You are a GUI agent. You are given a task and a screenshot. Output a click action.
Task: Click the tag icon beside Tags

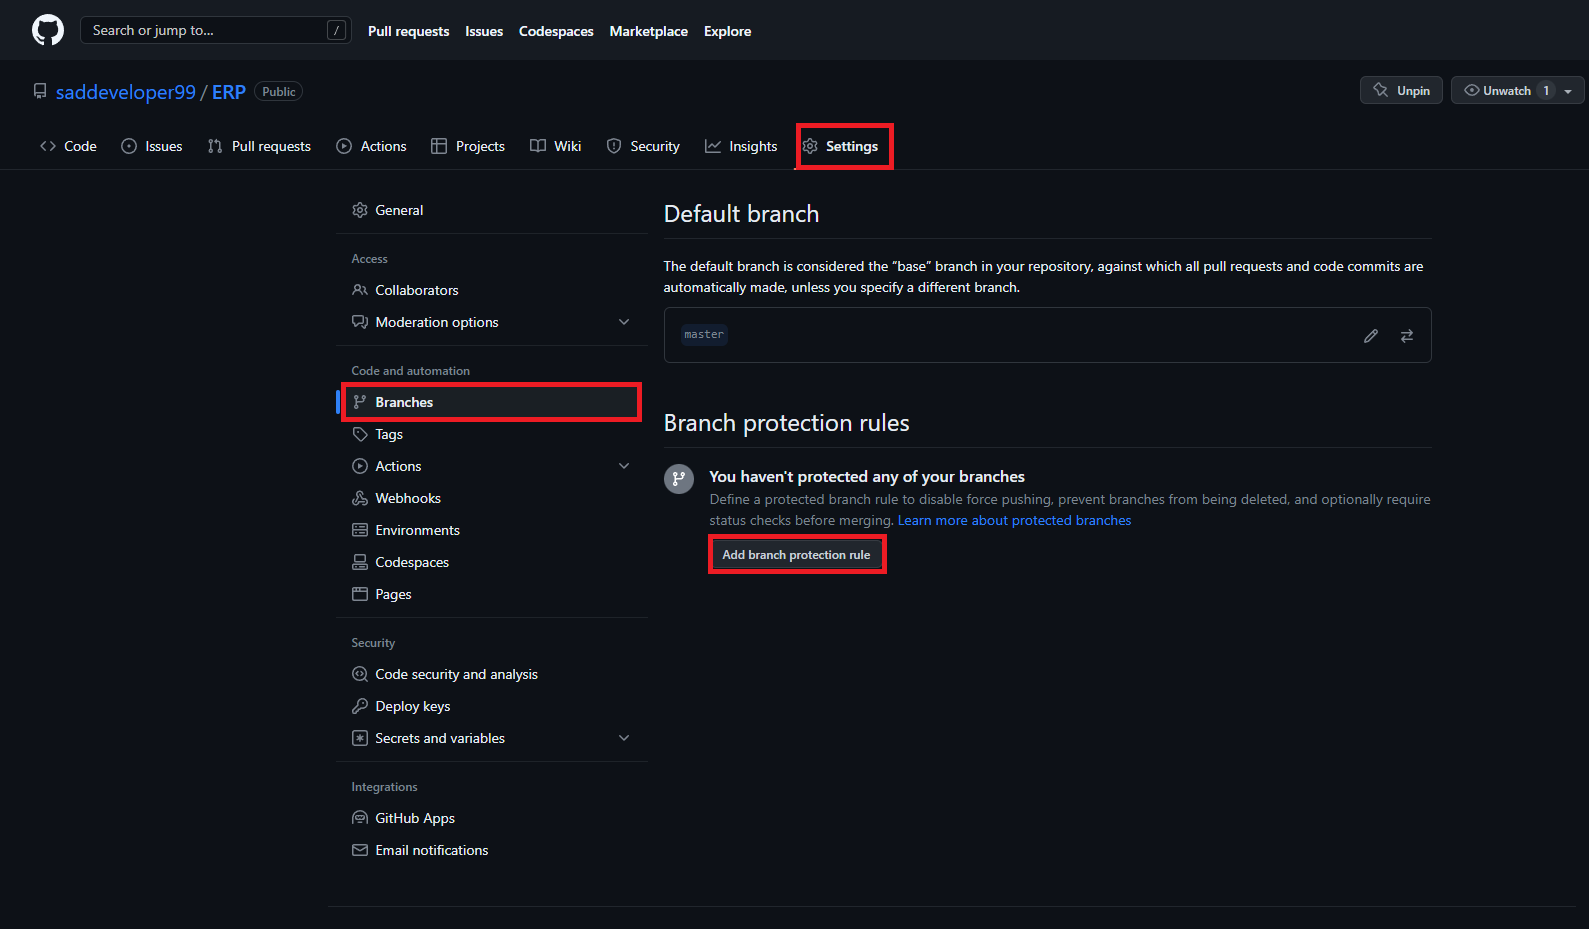coord(360,434)
